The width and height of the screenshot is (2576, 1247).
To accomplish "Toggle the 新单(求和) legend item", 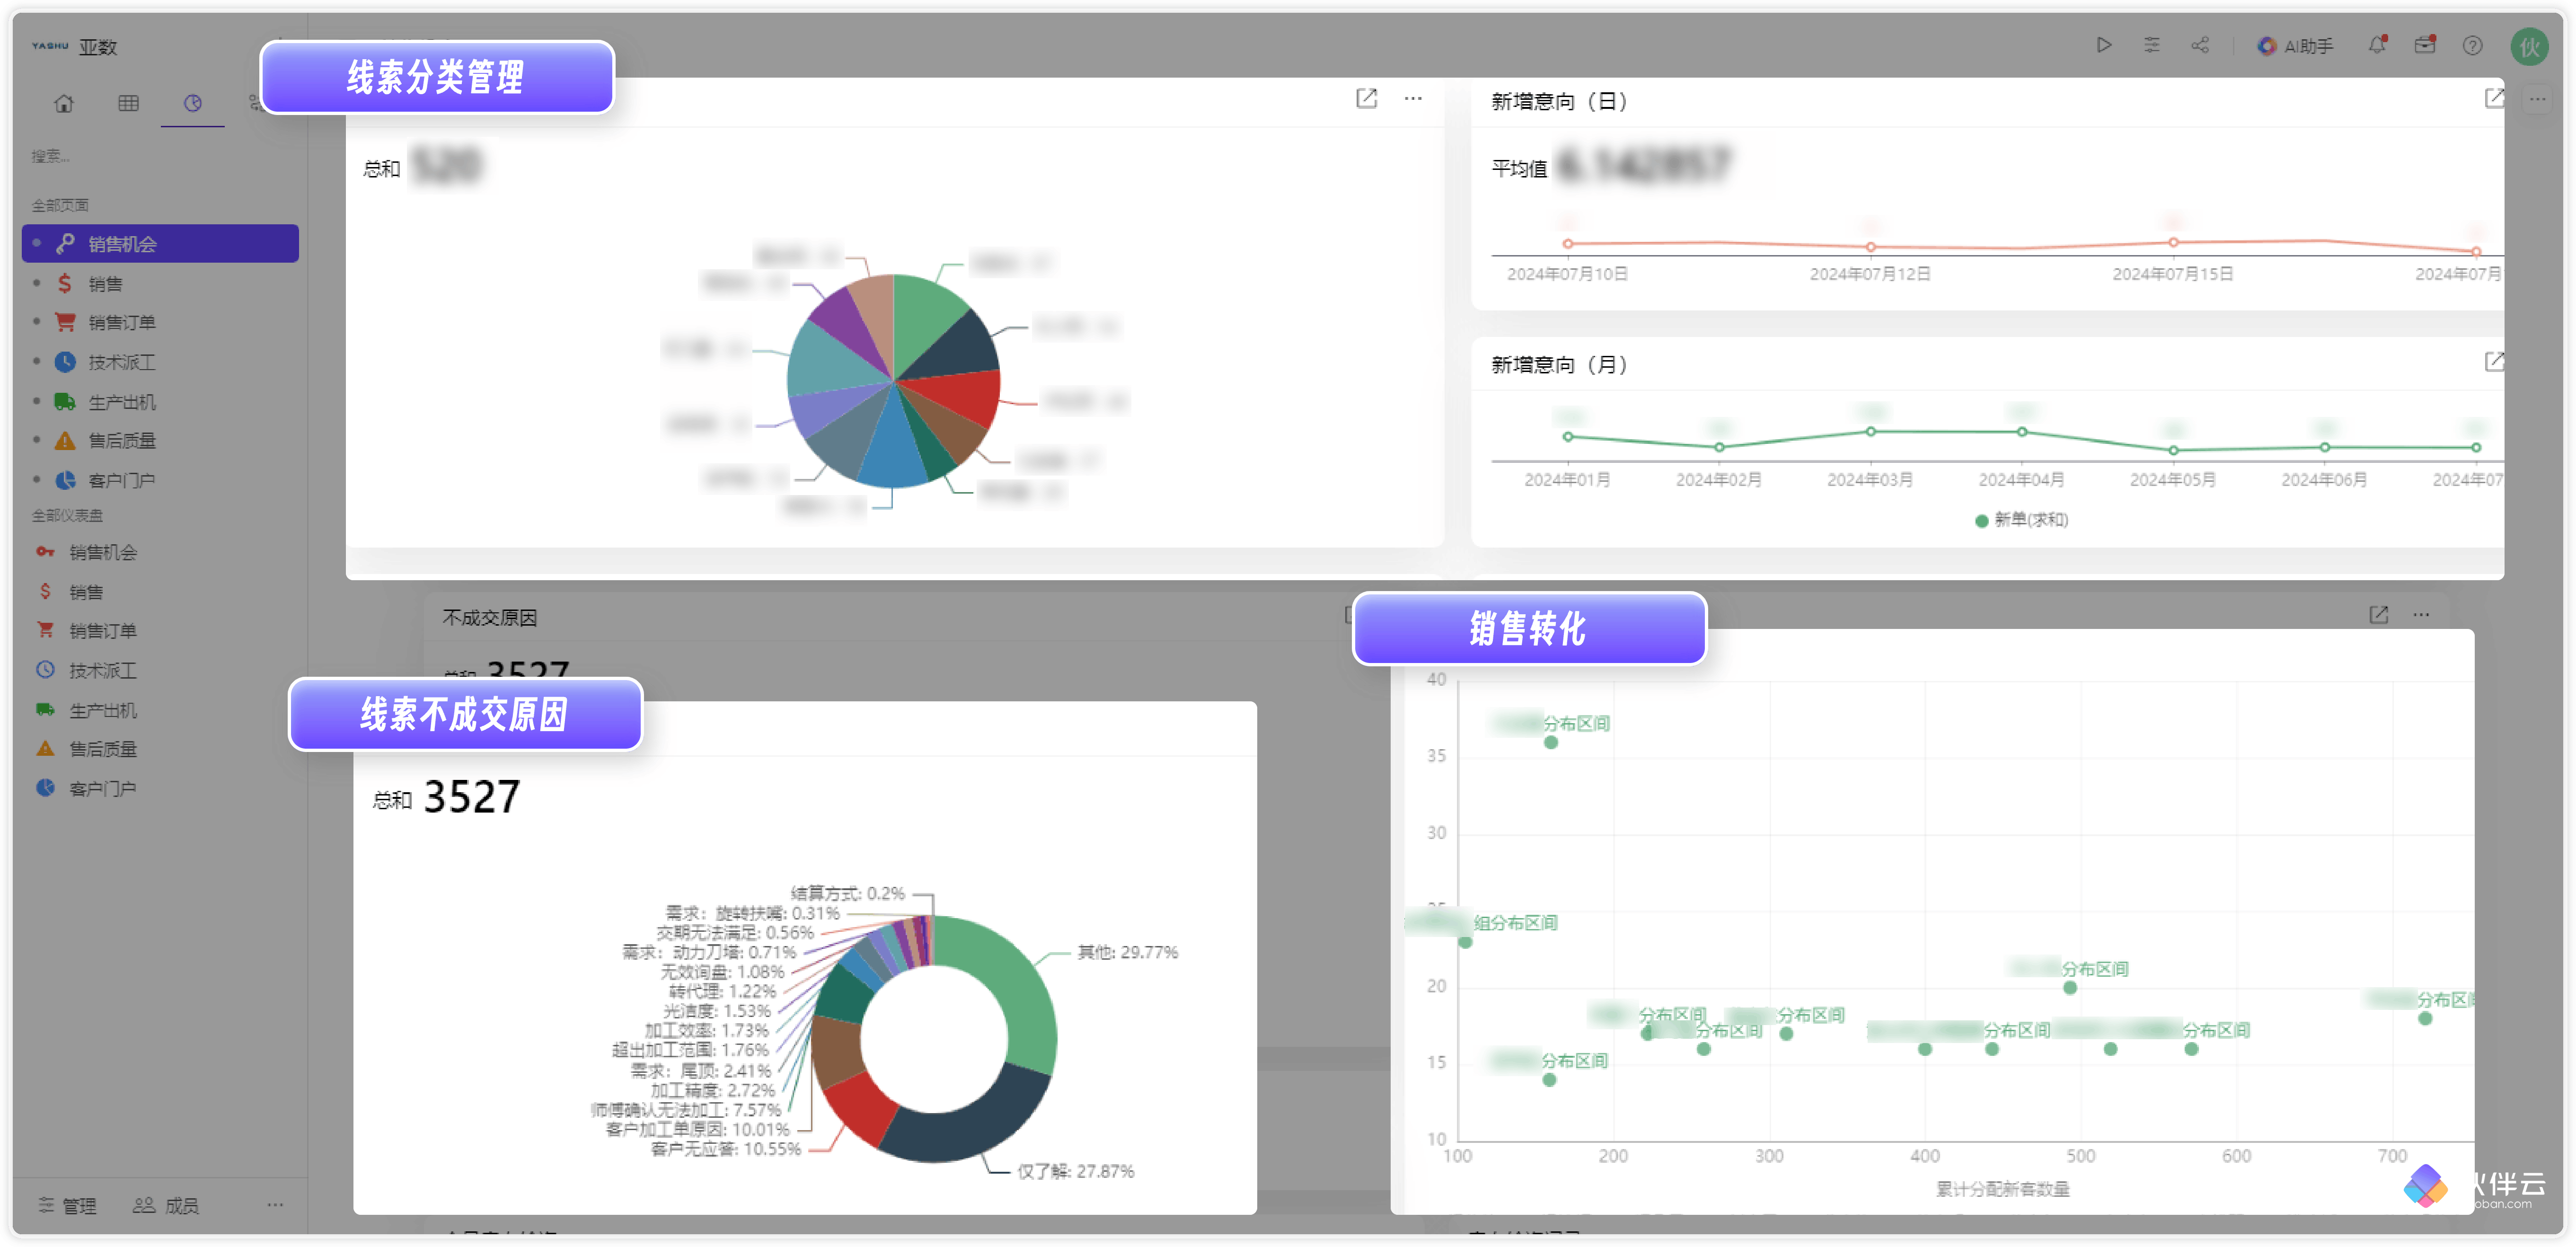I will point(2022,520).
